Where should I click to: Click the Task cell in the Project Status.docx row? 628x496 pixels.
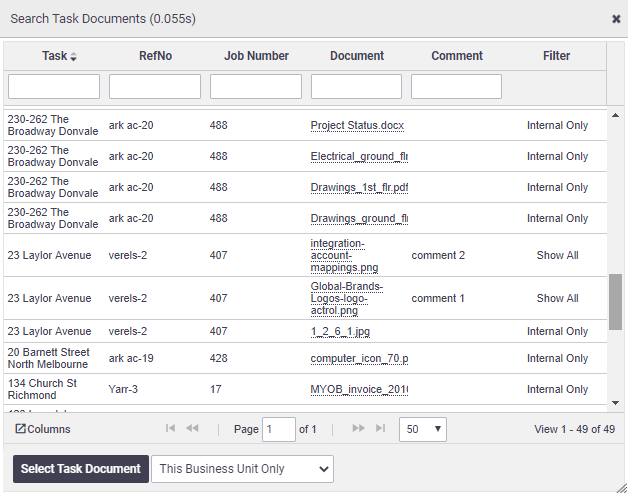pyautogui.click(x=53, y=125)
